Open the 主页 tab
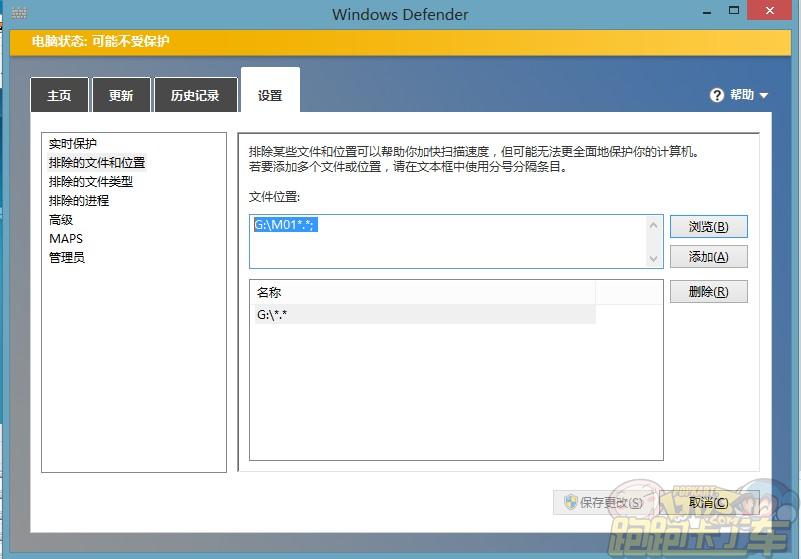 pyautogui.click(x=59, y=95)
